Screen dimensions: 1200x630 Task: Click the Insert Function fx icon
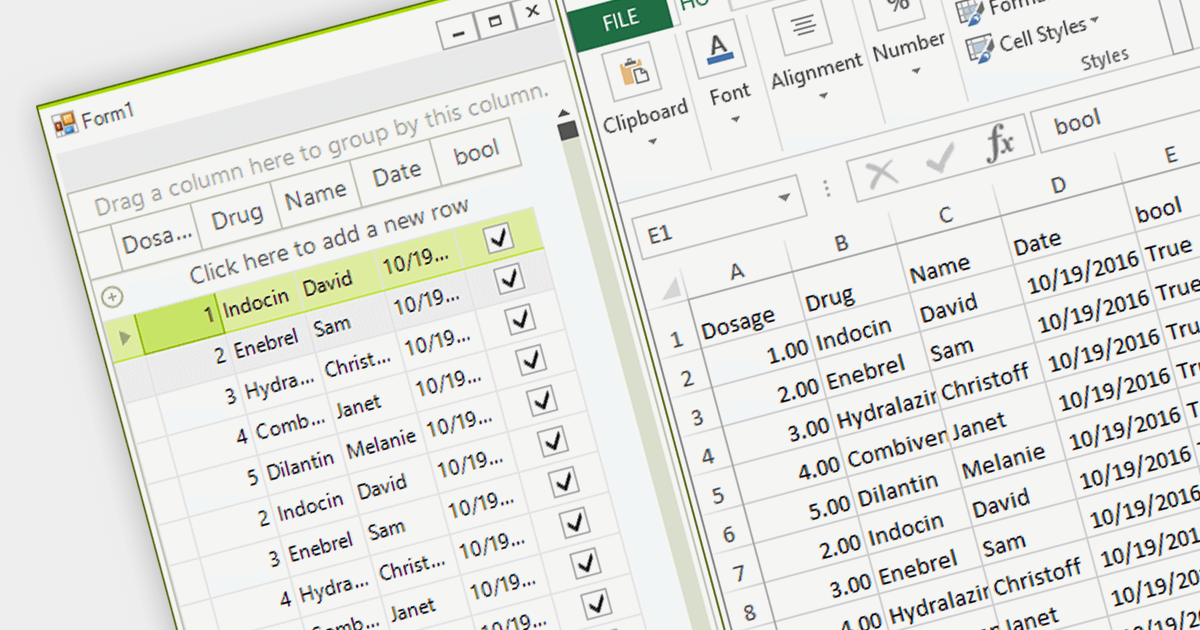[x=999, y=143]
